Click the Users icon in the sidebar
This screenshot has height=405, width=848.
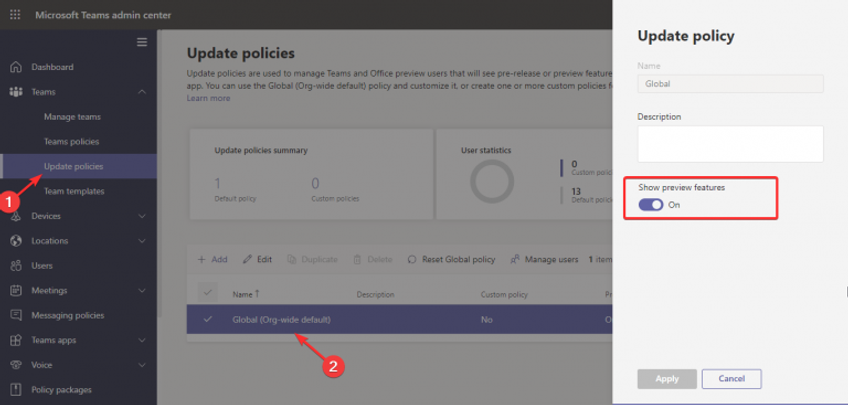[x=16, y=265]
